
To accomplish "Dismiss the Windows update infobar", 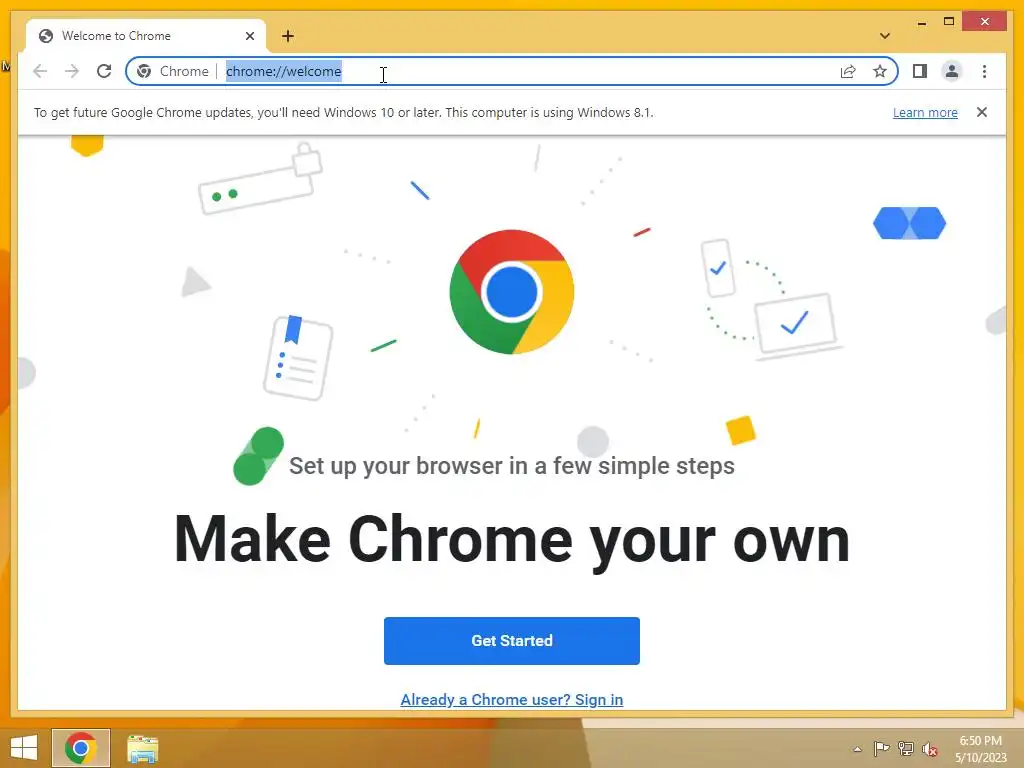I will [982, 112].
